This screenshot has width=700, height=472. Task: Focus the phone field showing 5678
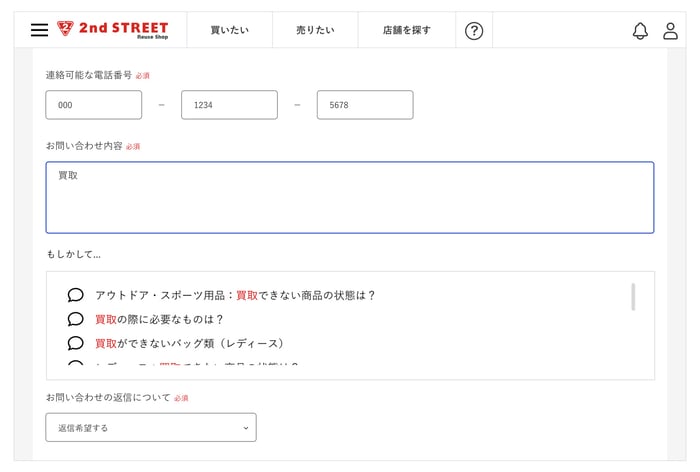(x=365, y=105)
